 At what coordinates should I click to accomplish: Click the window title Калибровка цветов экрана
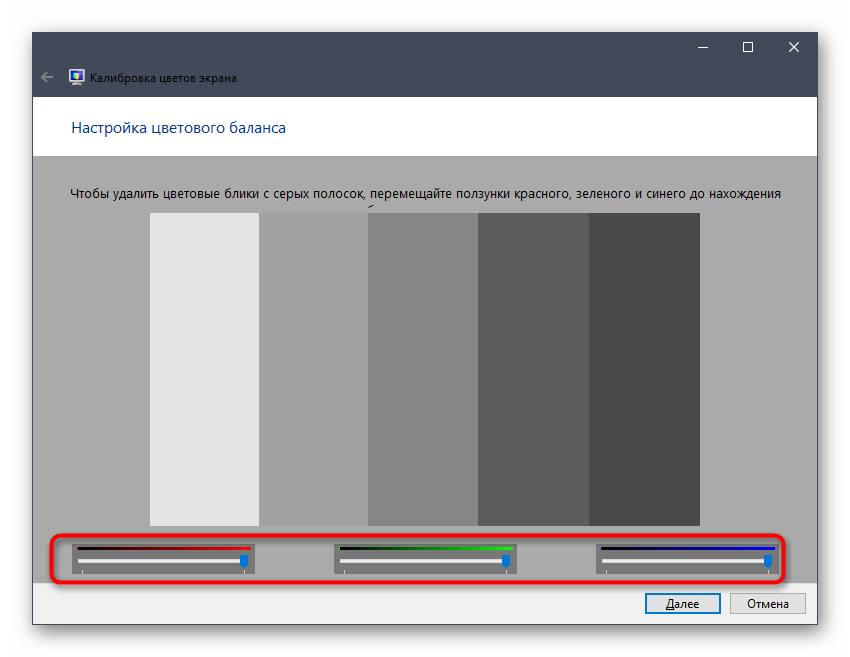pyautogui.click(x=163, y=77)
